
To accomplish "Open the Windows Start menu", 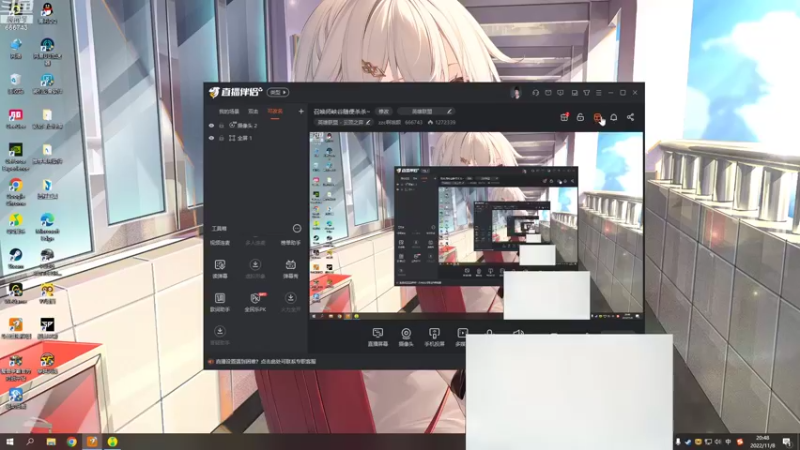I will click(x=9, y=441).
